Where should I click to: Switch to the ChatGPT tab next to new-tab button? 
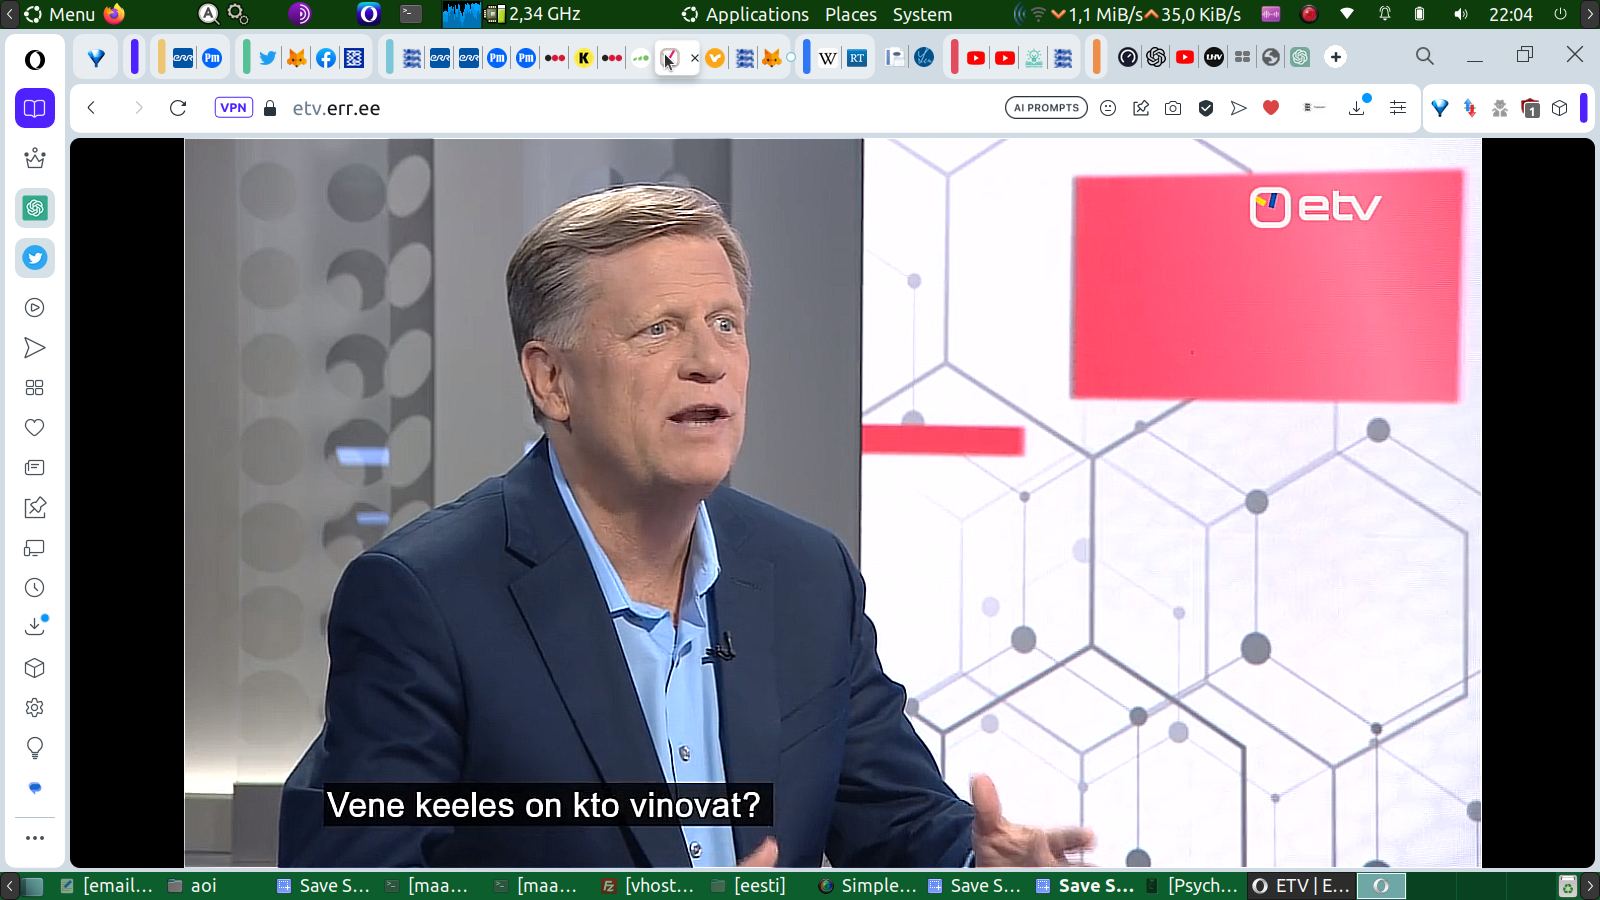[1300, 57]
